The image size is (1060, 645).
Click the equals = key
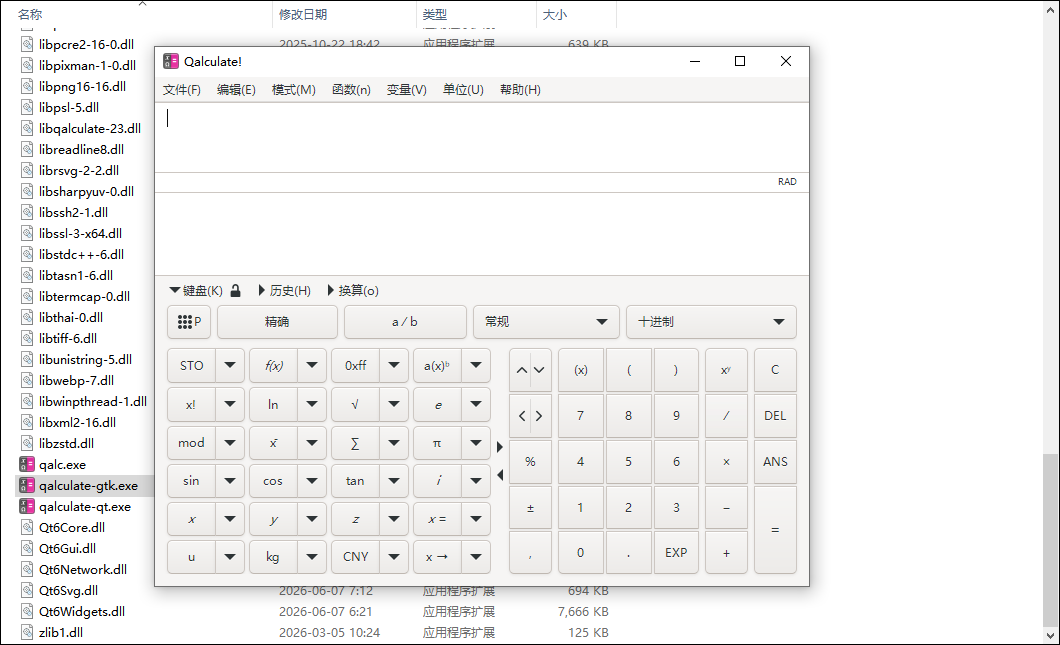coord(775,530)
